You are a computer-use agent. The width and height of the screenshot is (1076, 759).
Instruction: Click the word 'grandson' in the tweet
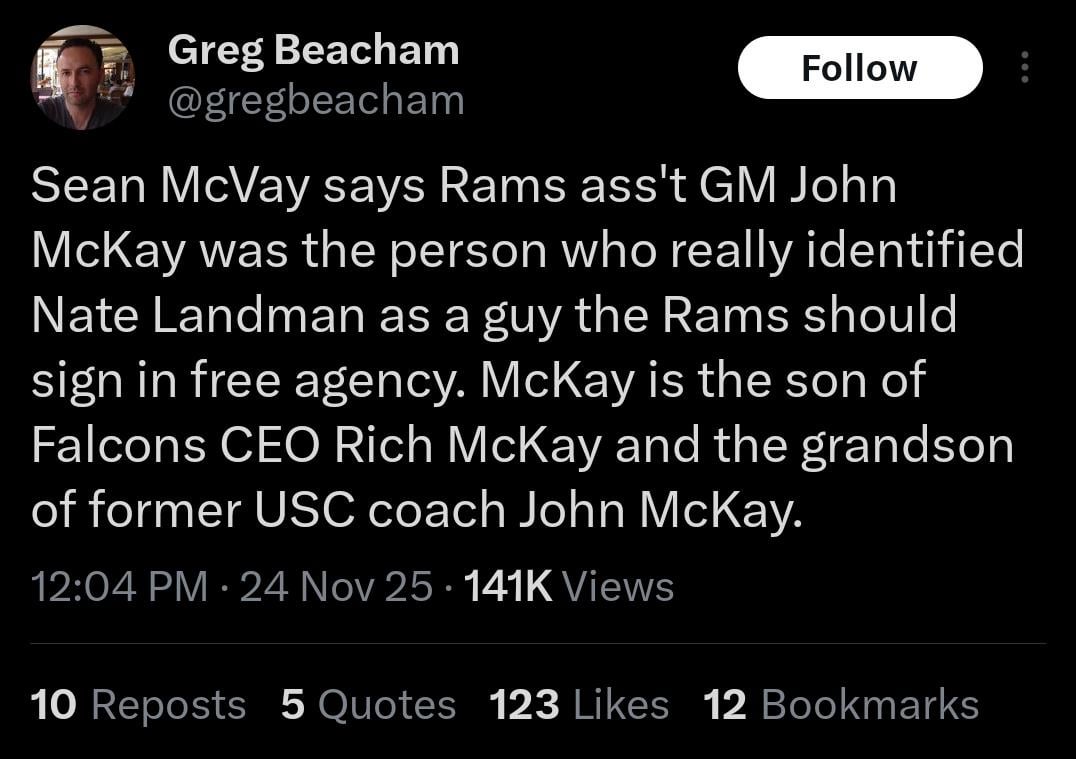coord(906,446)
